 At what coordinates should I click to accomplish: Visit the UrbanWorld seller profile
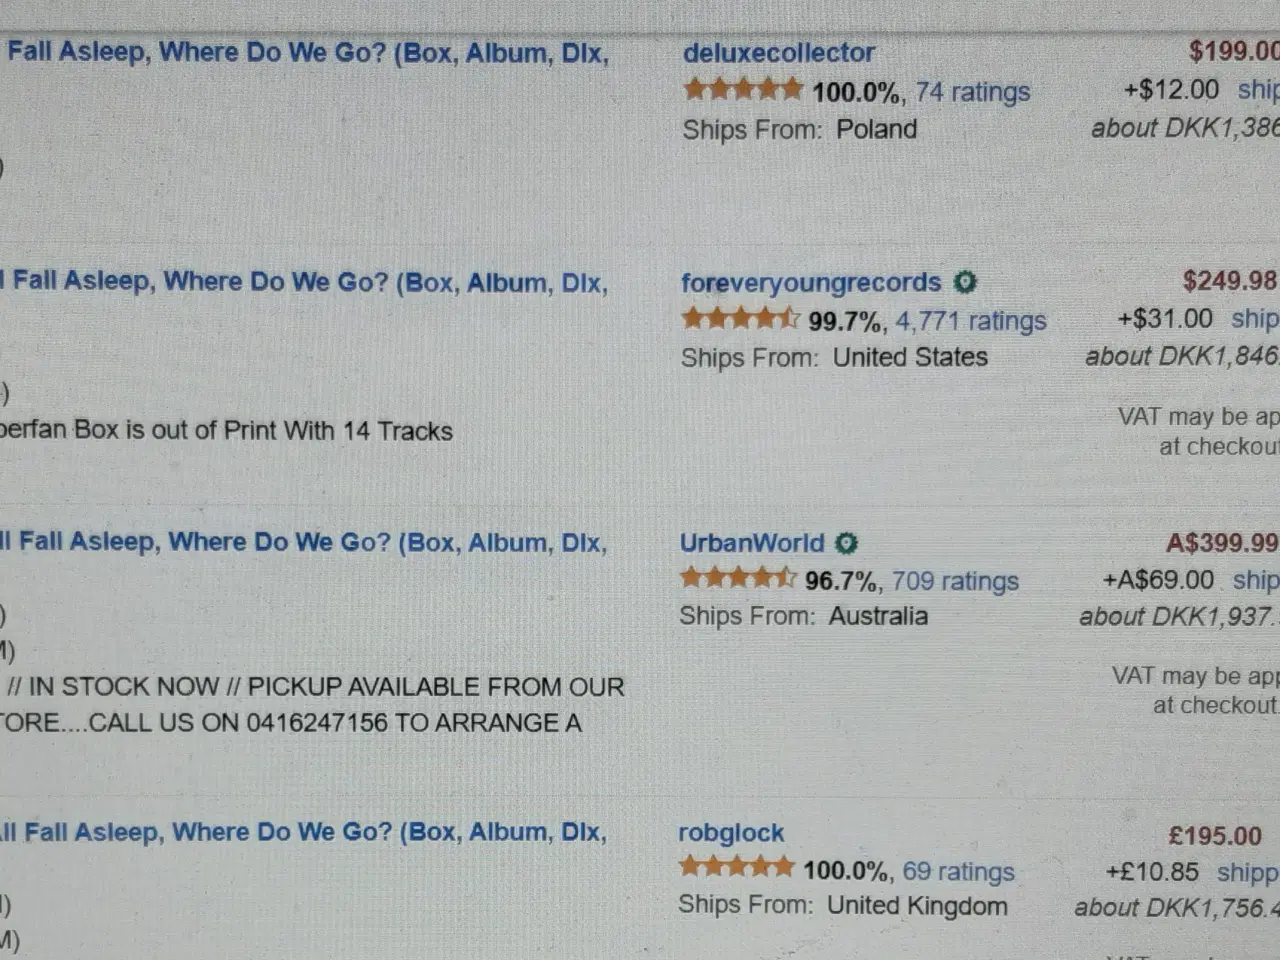tap(752, 543)
